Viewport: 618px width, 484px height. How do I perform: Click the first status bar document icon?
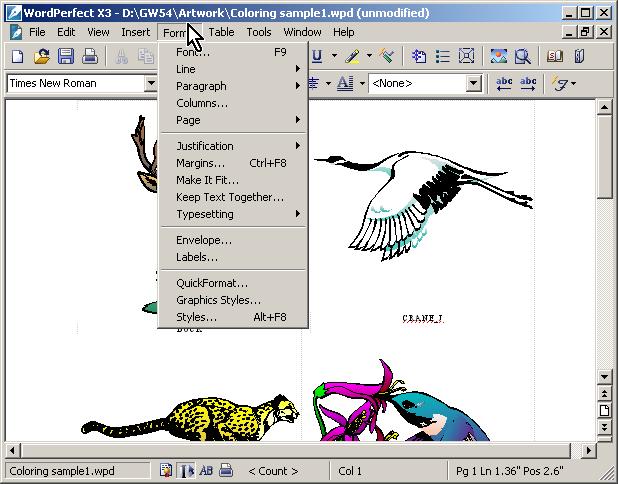(x=166, y=471)
